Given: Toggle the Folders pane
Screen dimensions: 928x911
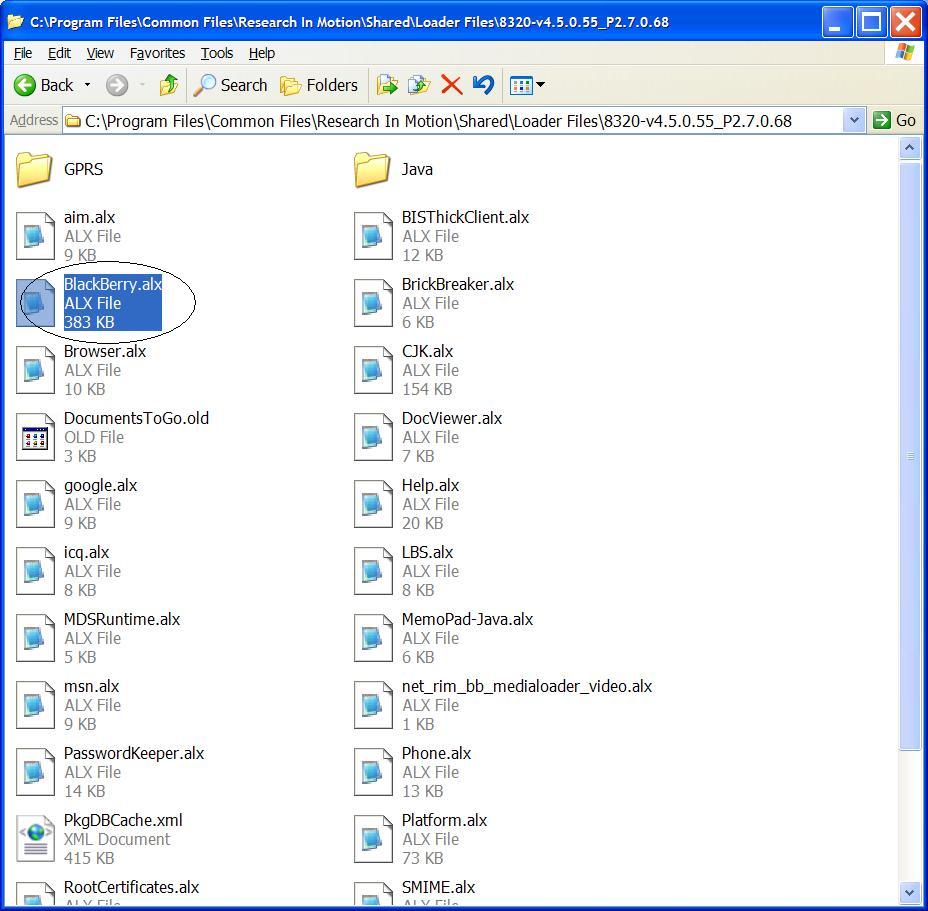Looking at the screenshot, I should [x=319, y=85].
